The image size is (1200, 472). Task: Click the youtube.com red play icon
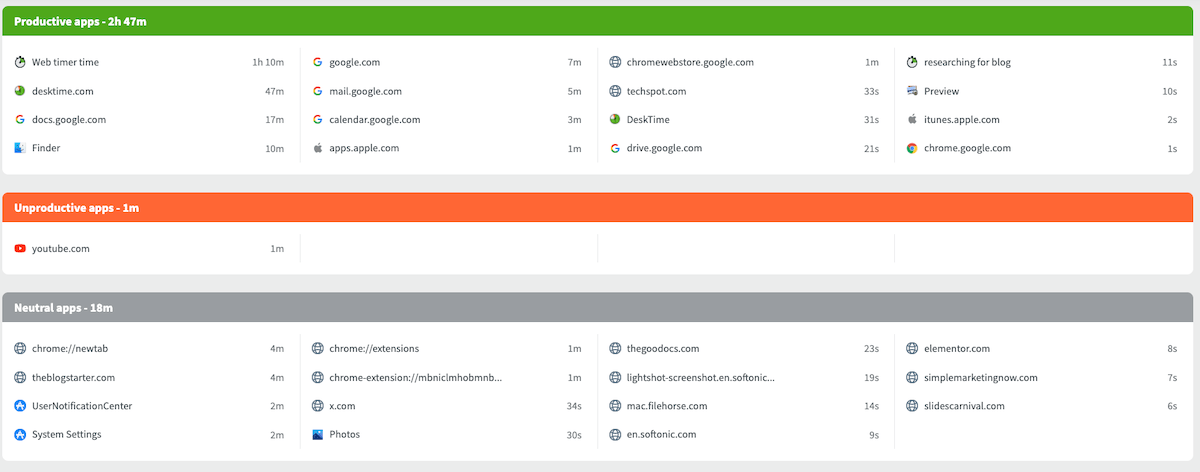20,248
